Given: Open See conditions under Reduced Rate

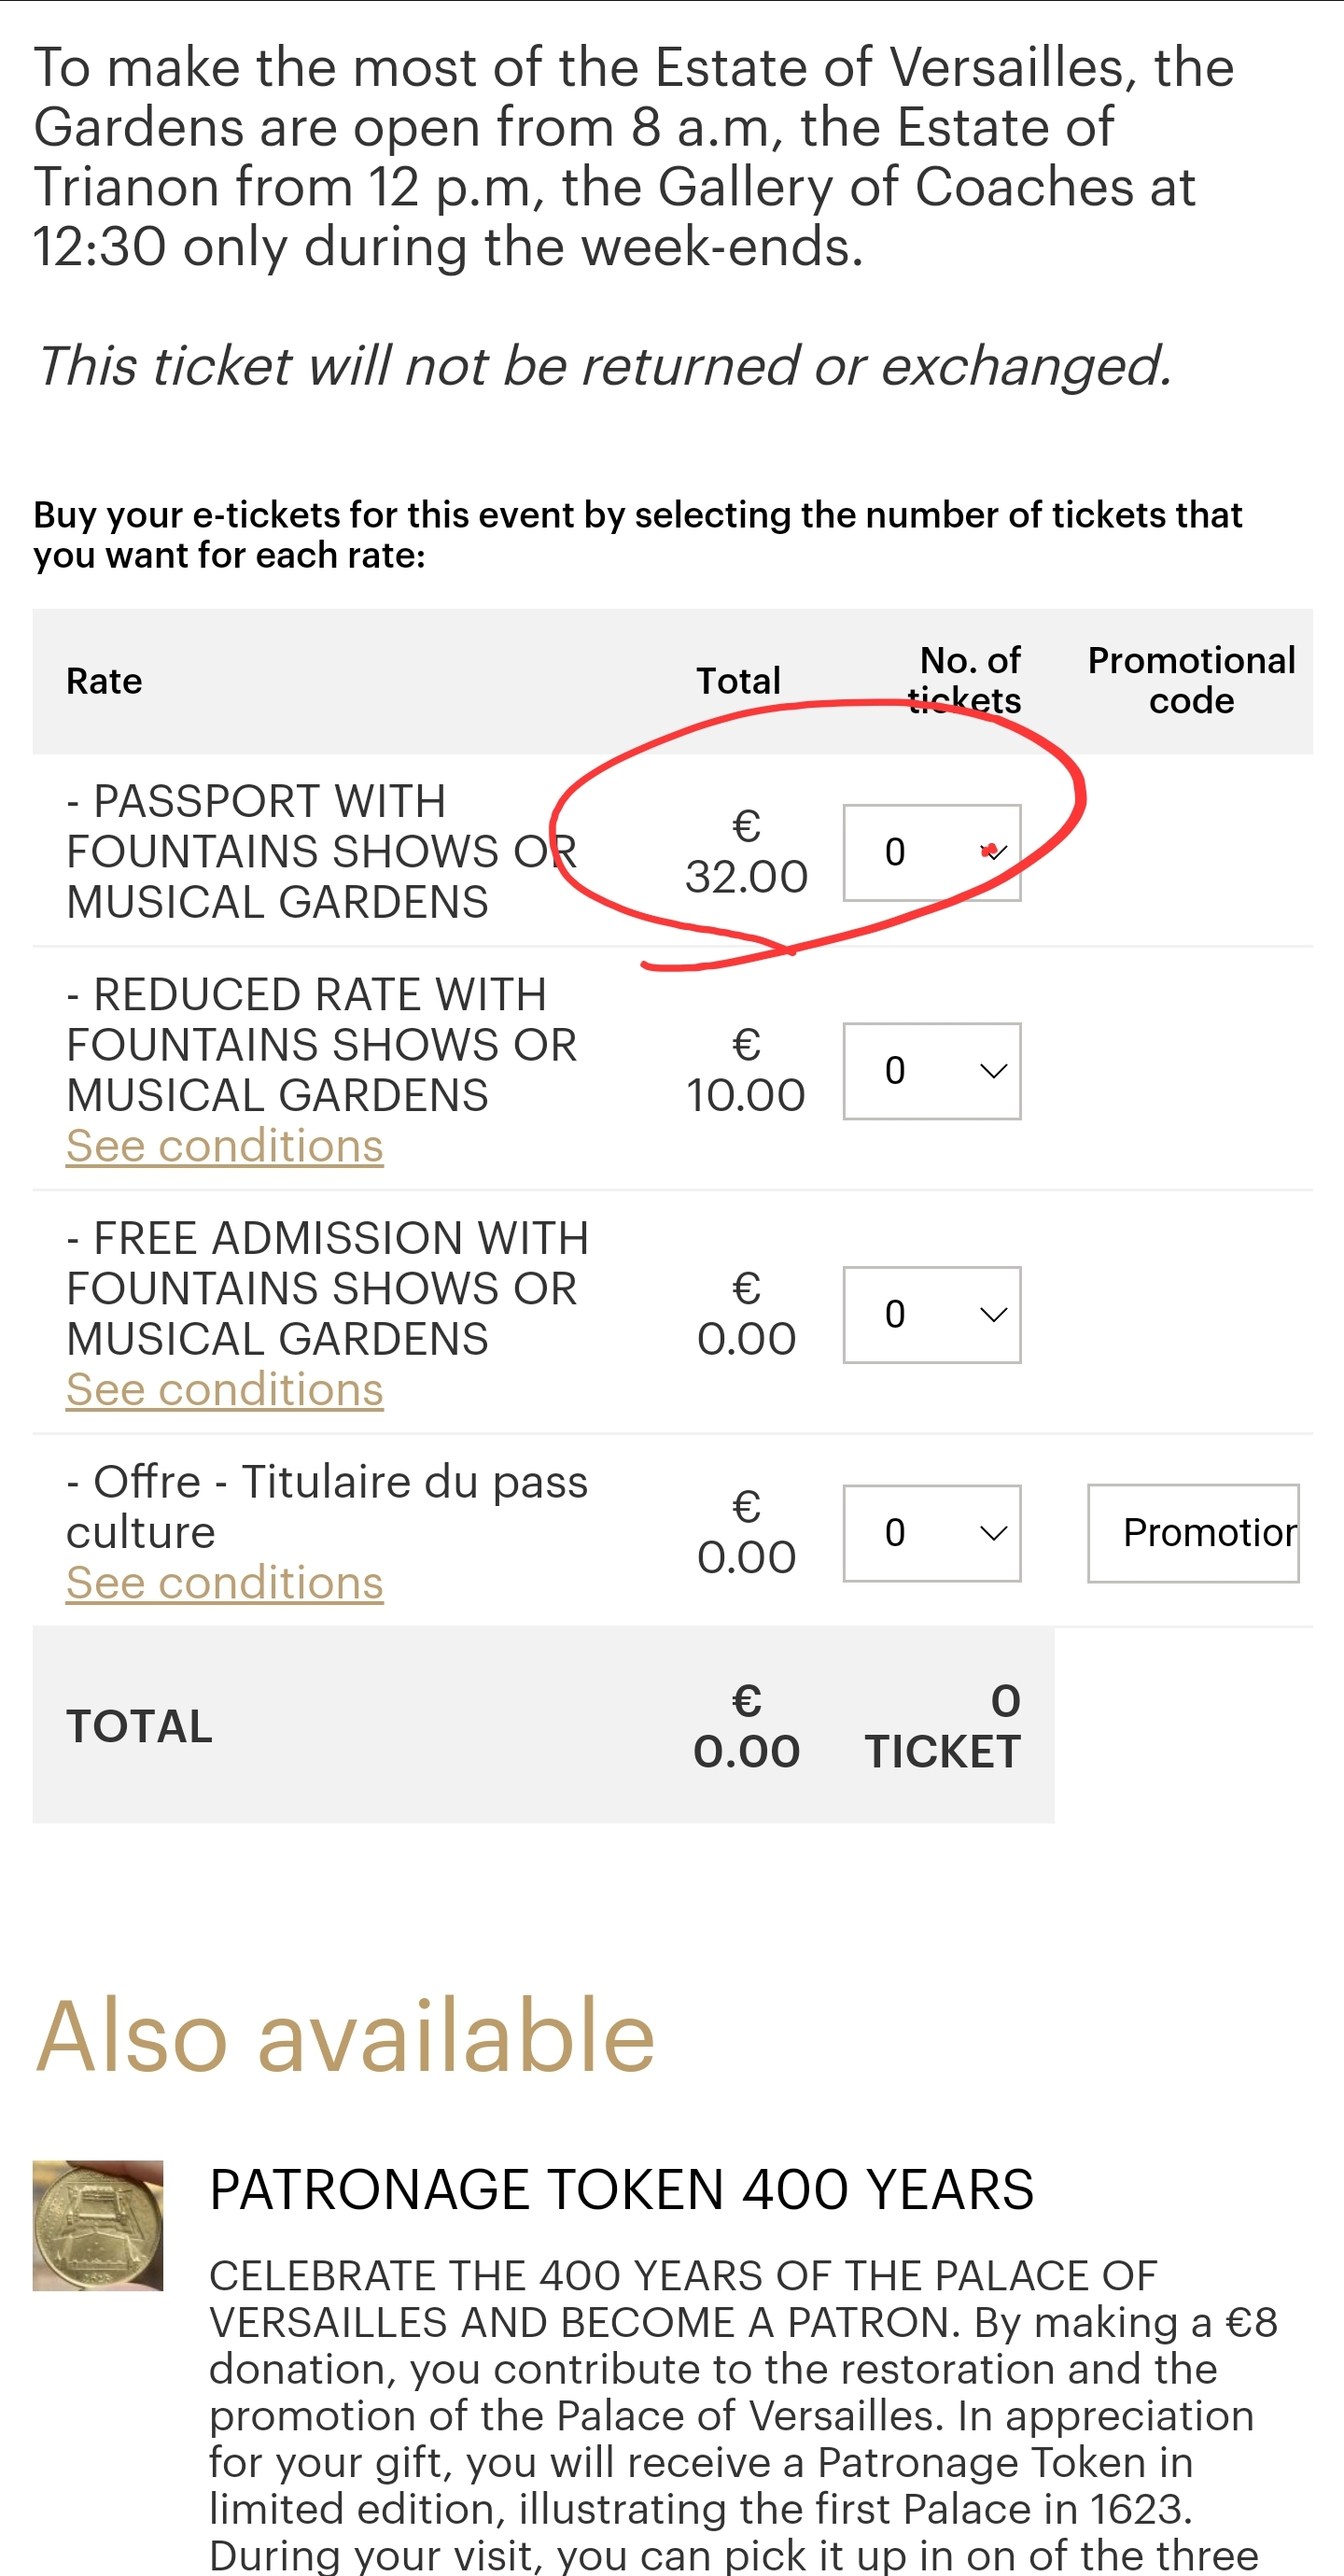Looking at the screenshot, I should click(224, 1146).
